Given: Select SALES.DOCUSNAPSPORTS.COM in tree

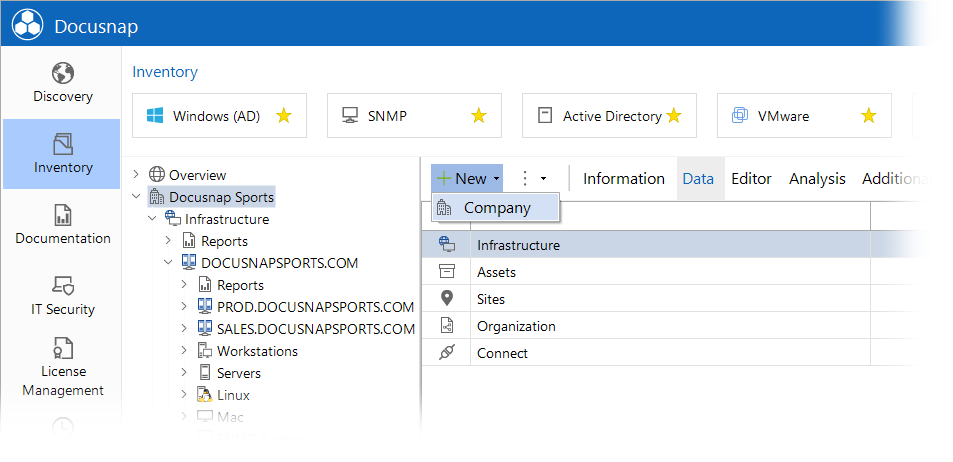Looking at the screenshot, I should tap(316, 329).
